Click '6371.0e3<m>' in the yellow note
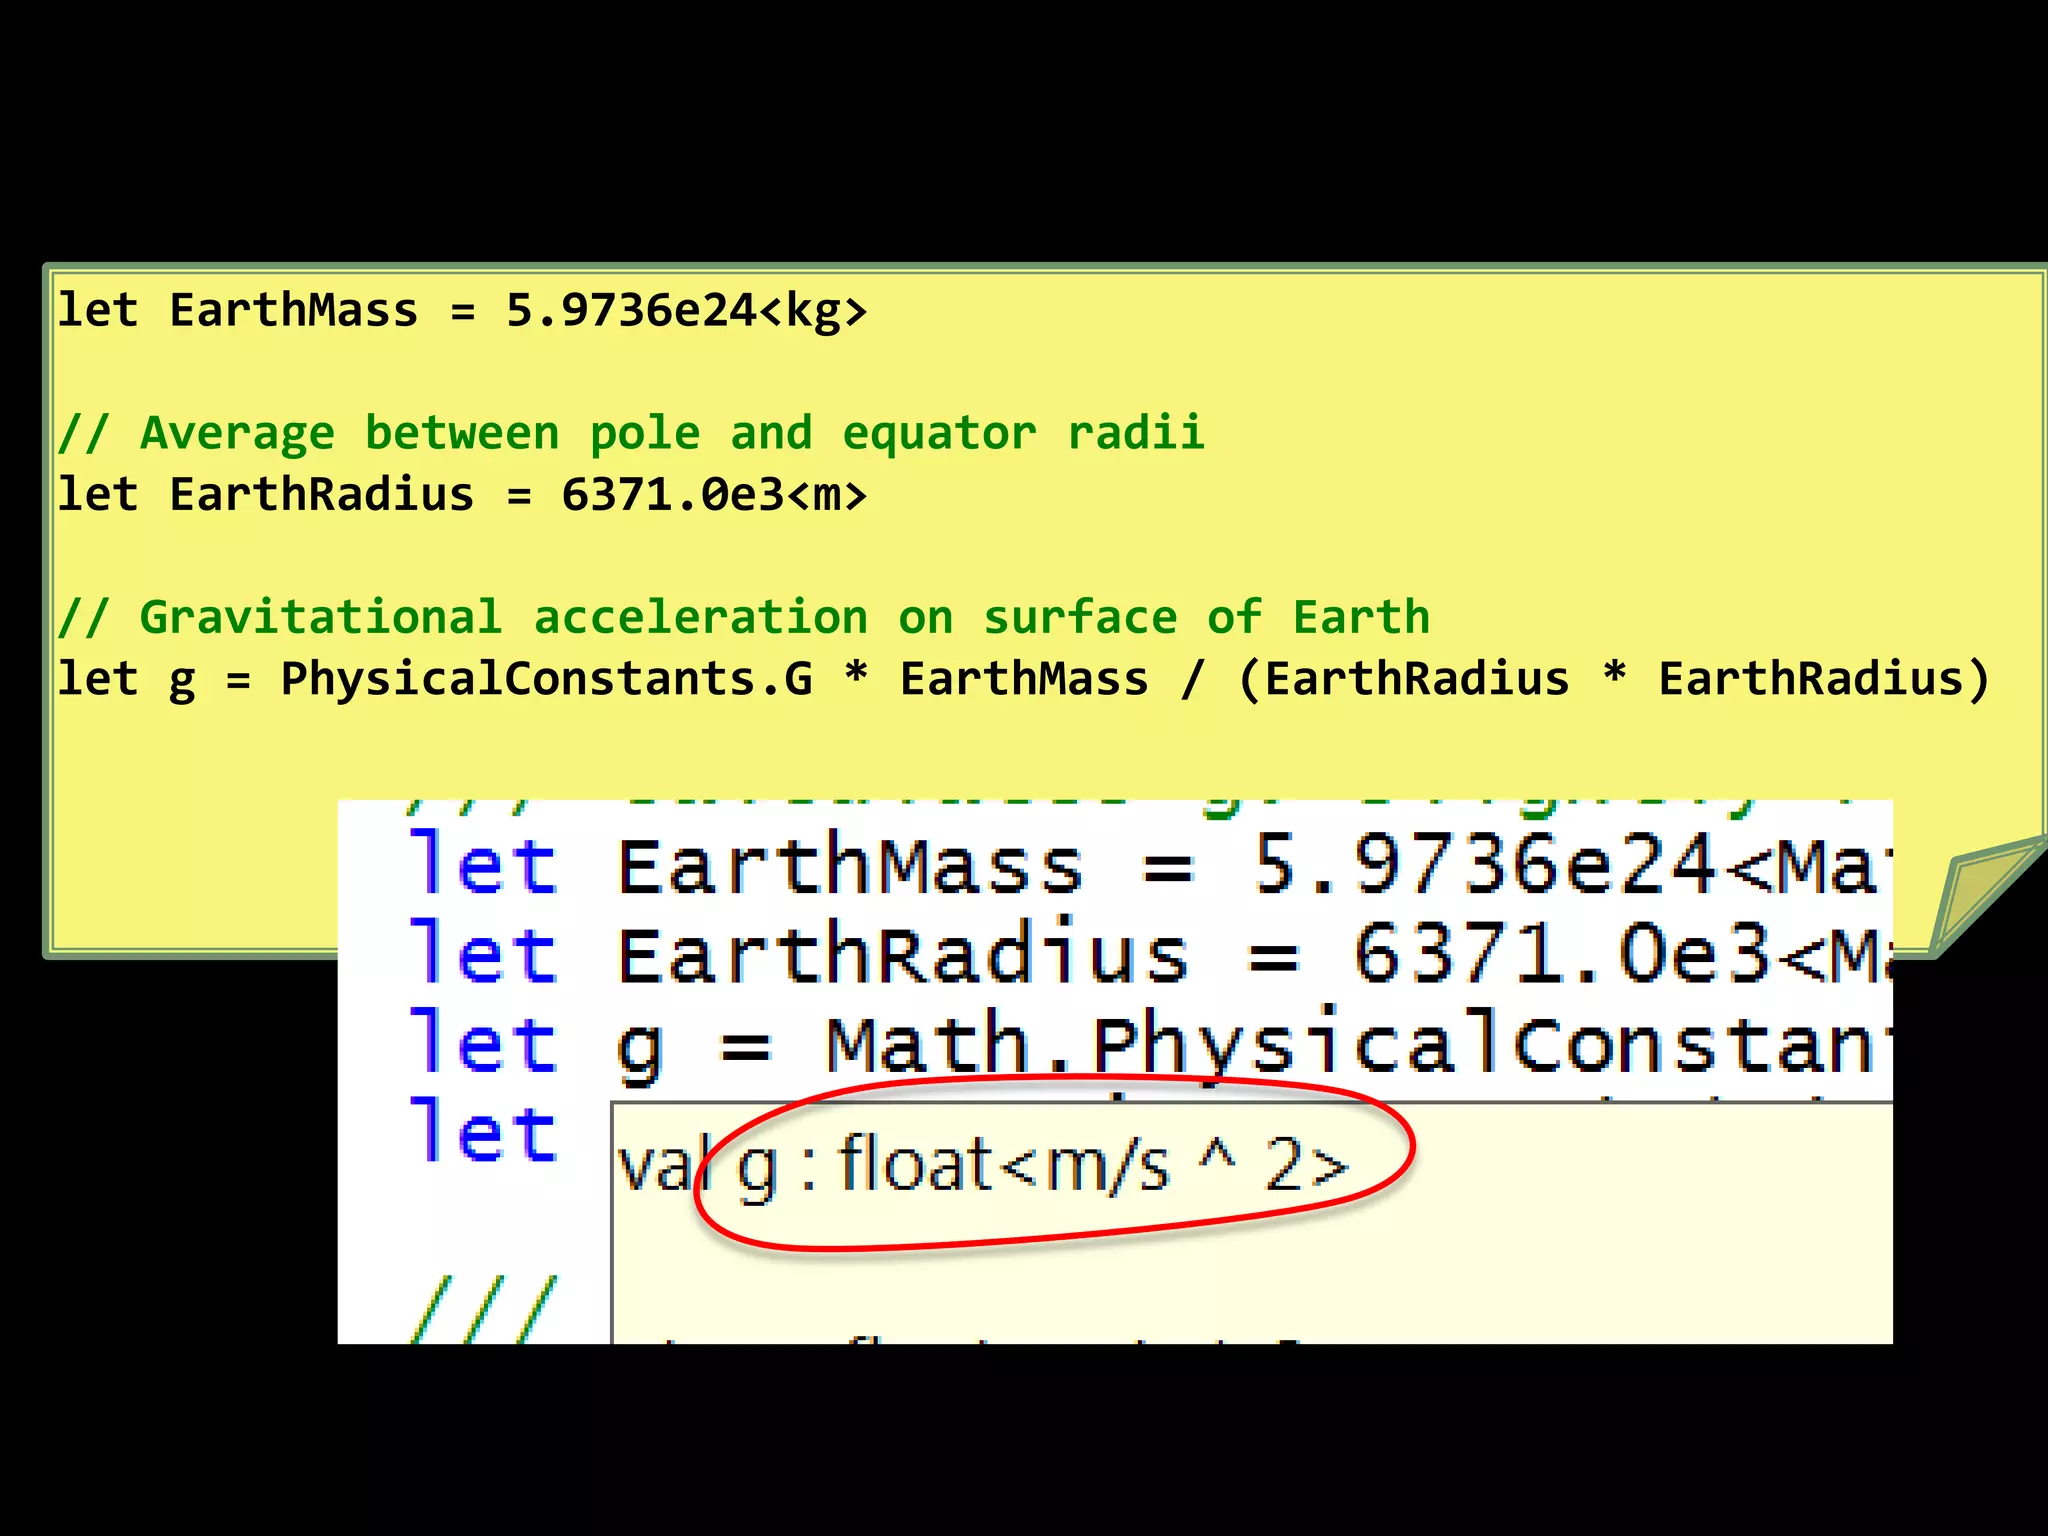 pos(713,495)
